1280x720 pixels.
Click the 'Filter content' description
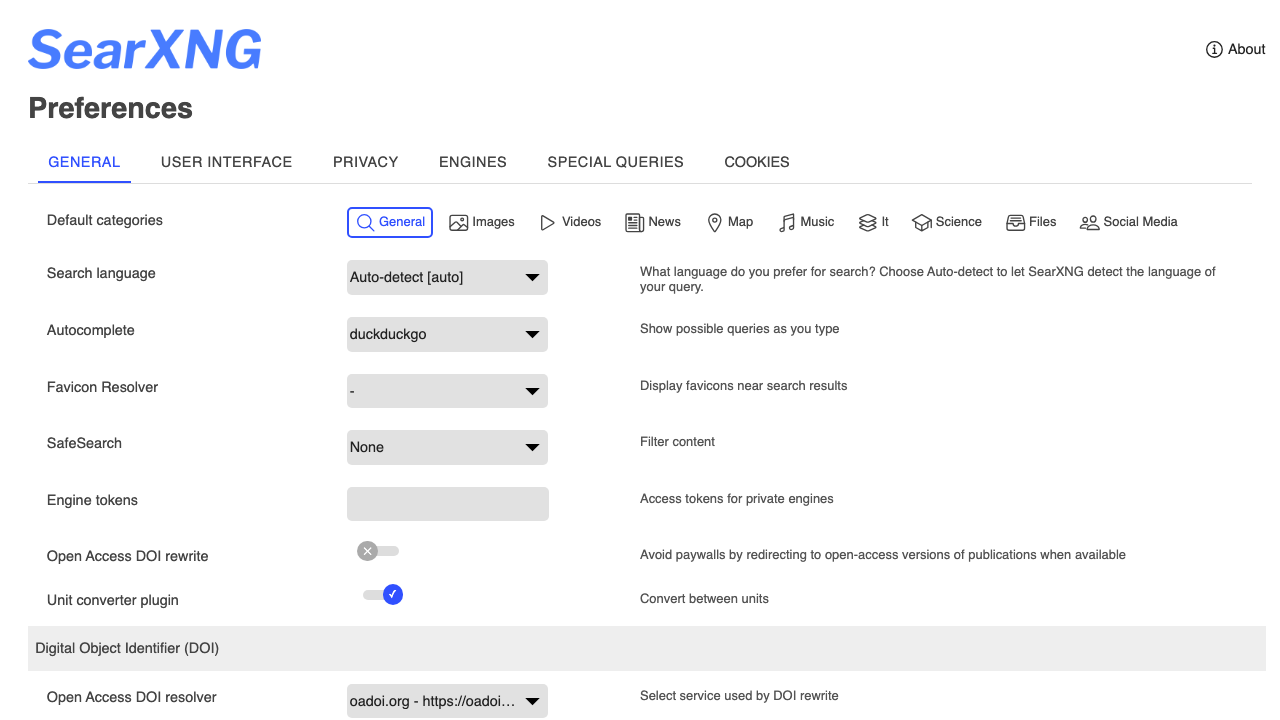(678, 442)
